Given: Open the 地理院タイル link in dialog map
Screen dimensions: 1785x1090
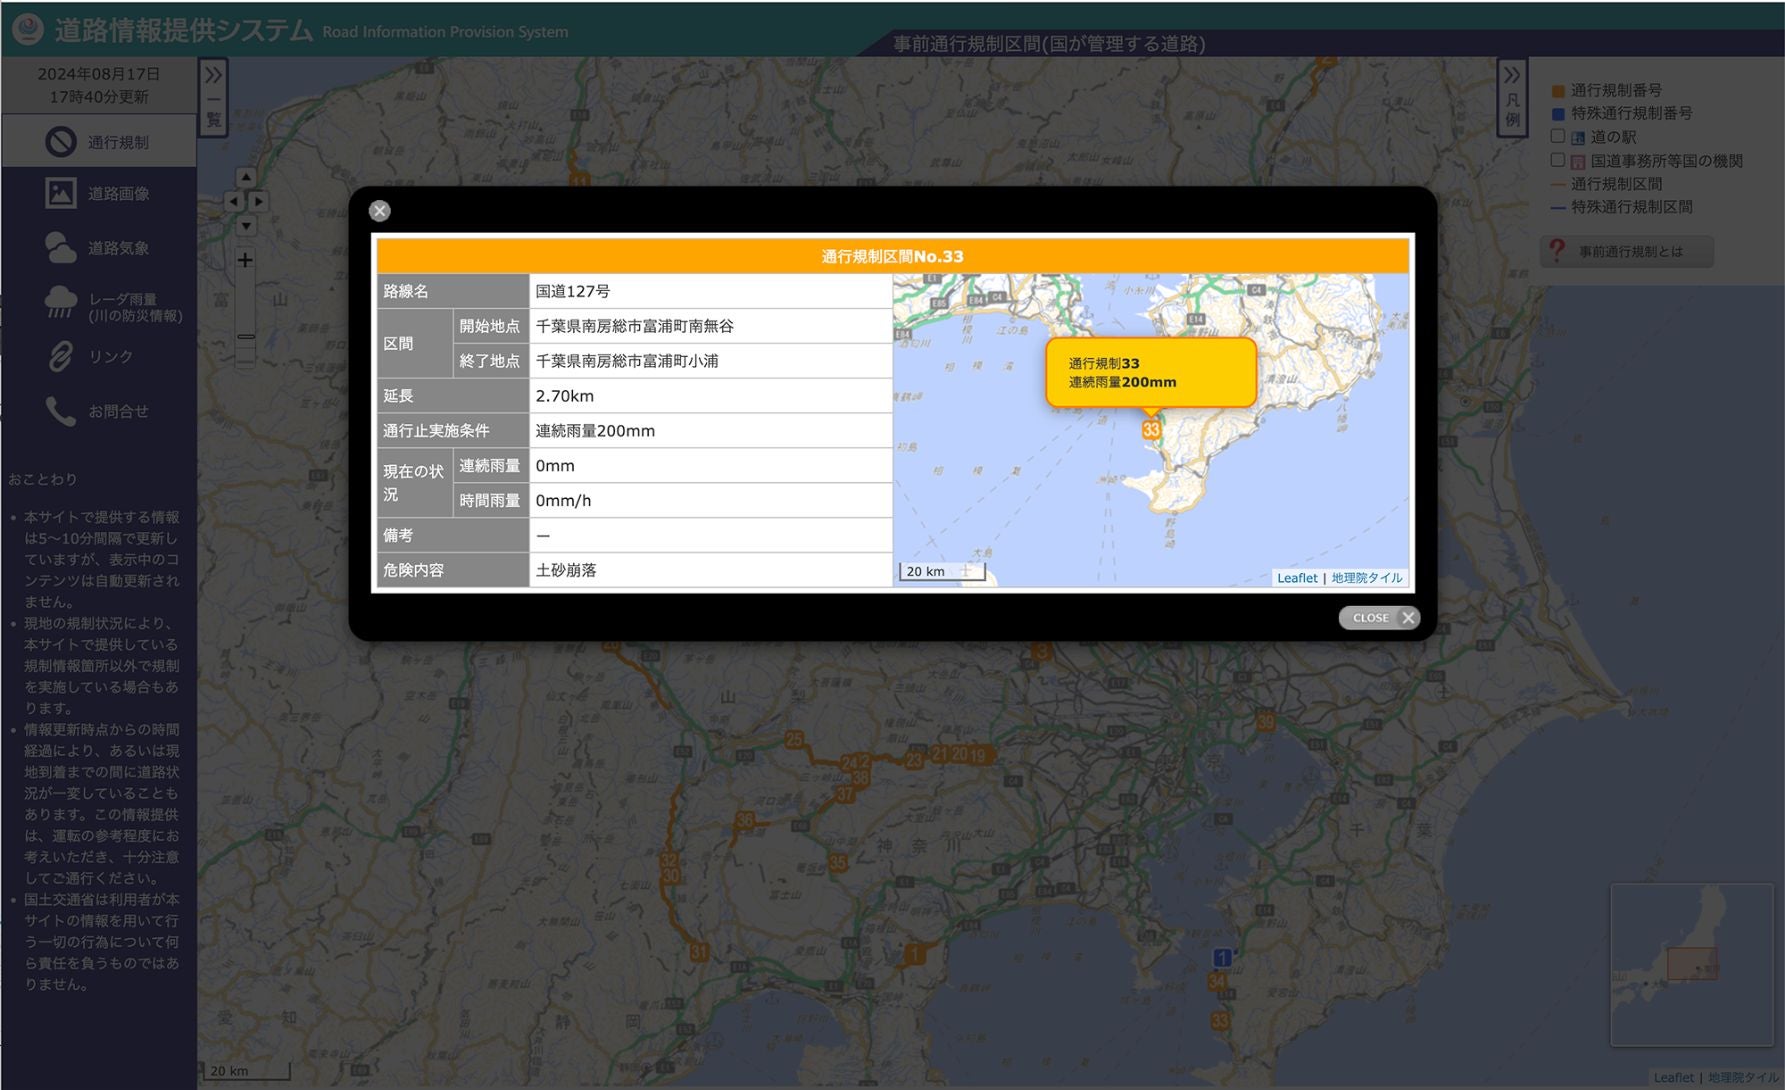Looking at the screenshot, I should 1367,578.
